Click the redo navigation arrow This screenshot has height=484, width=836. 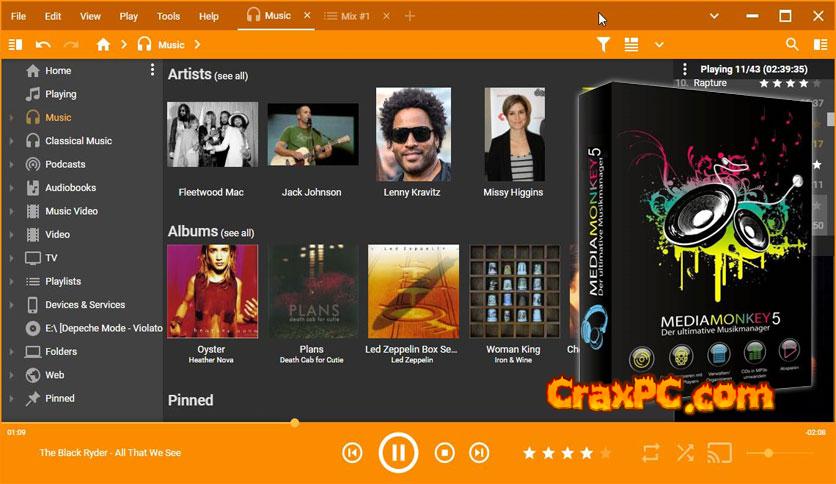click(71, 45)
